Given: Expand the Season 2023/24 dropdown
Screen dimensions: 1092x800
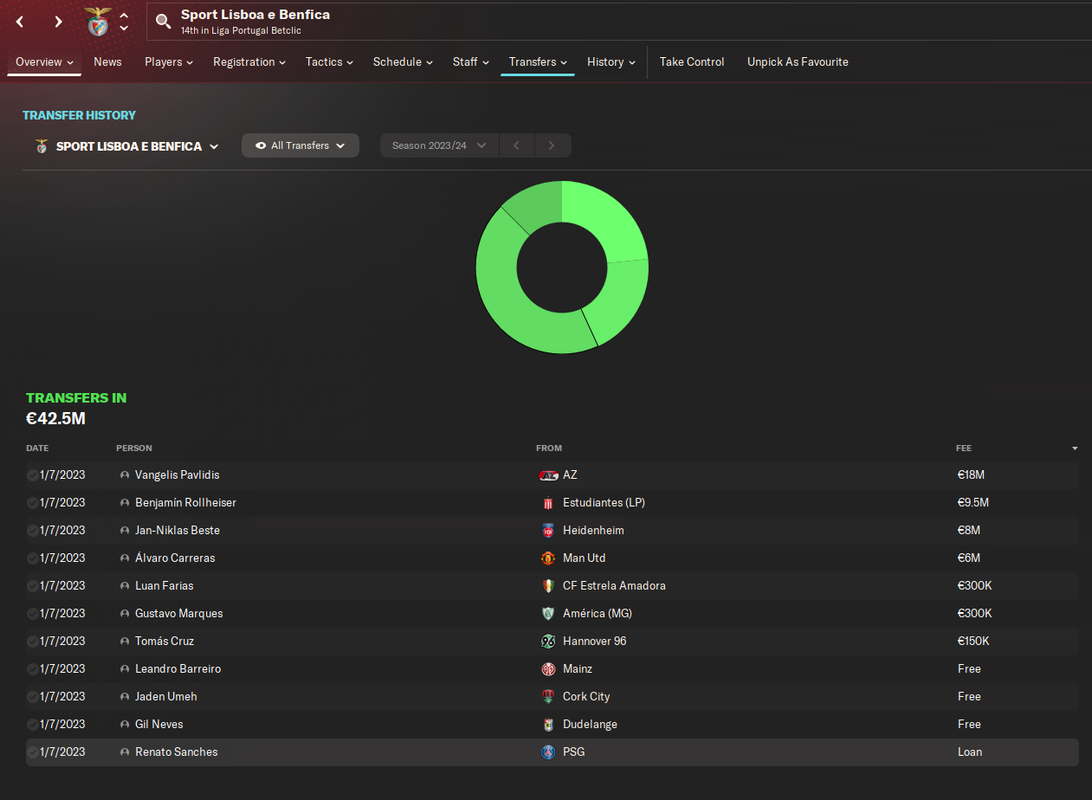Looking at the screenshot, I should tap(439, 146).
